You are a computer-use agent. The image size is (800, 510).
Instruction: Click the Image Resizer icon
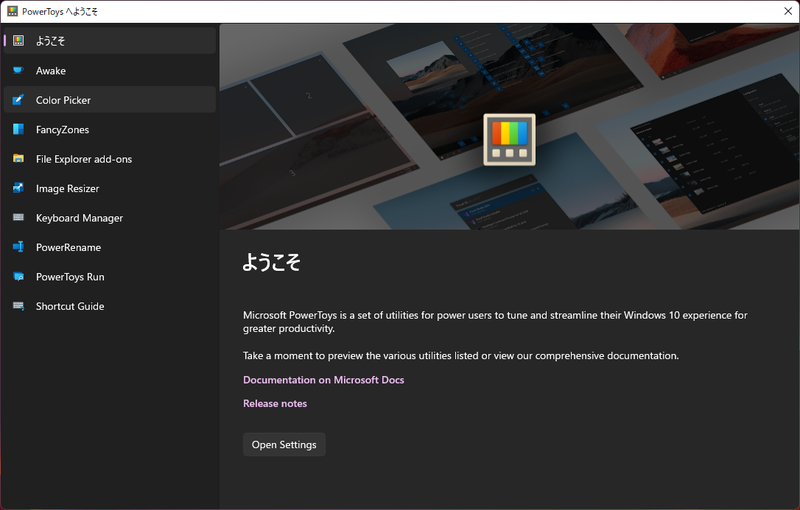18,188
